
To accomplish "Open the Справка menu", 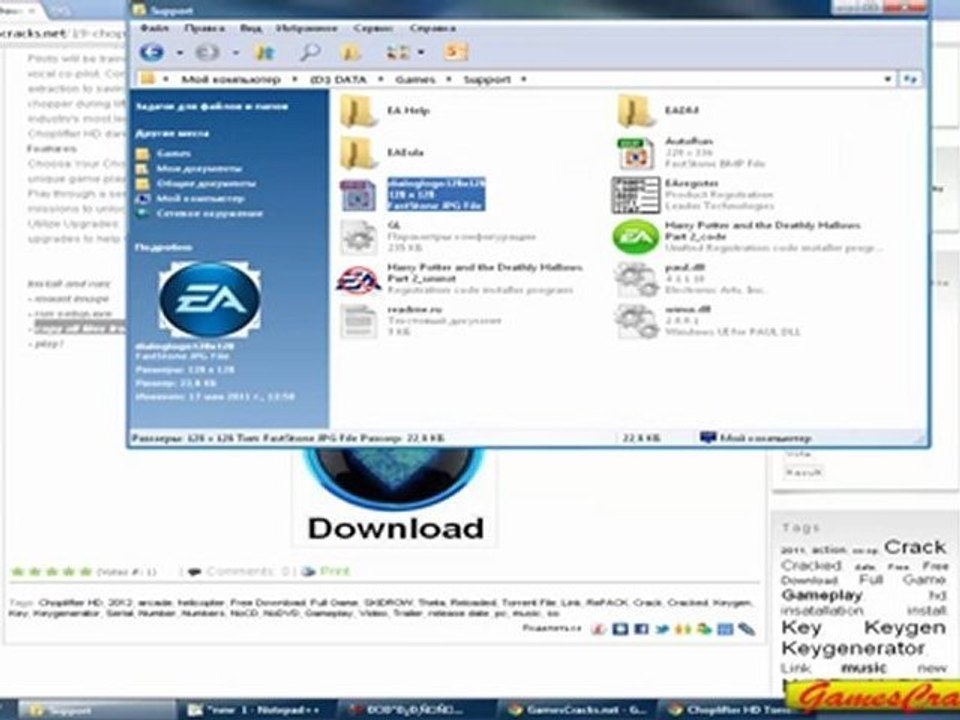I will tap(432, 28).
